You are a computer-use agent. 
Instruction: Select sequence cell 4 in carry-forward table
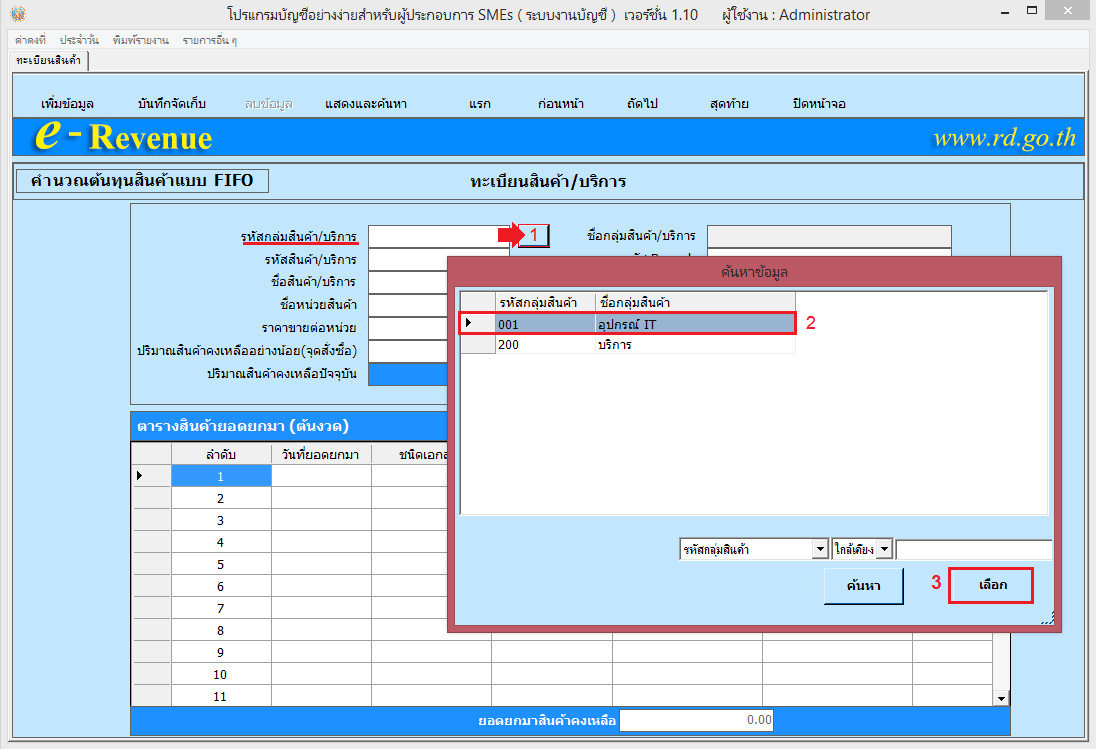[221, 542]
